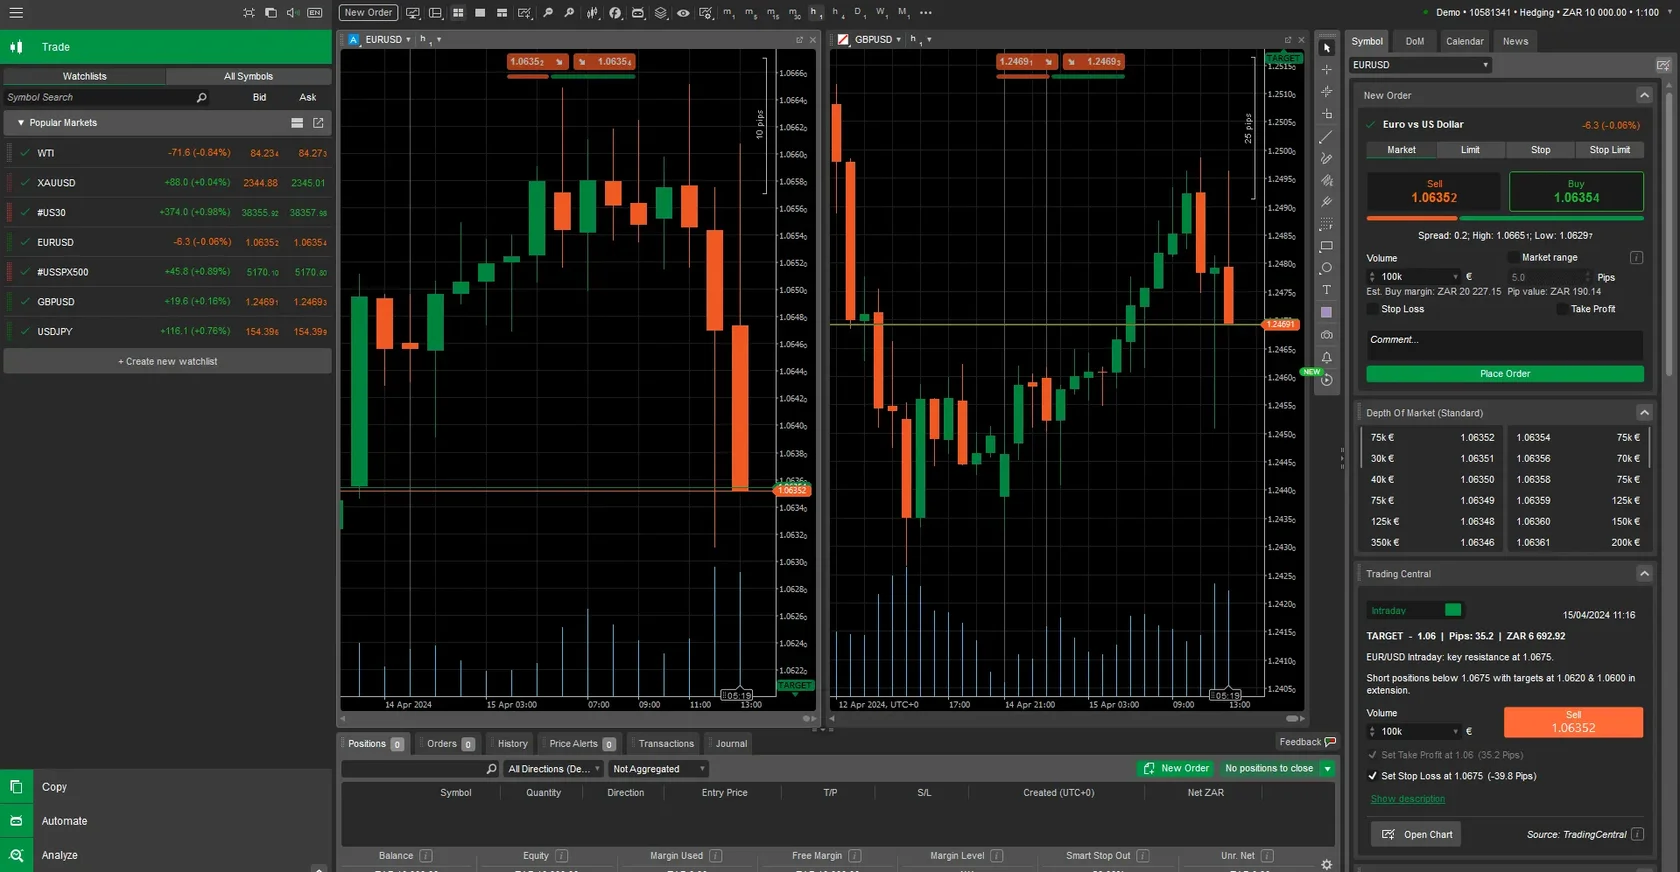
Task: Enable the Stop Loss checkbox
Action: [1373, 309]
